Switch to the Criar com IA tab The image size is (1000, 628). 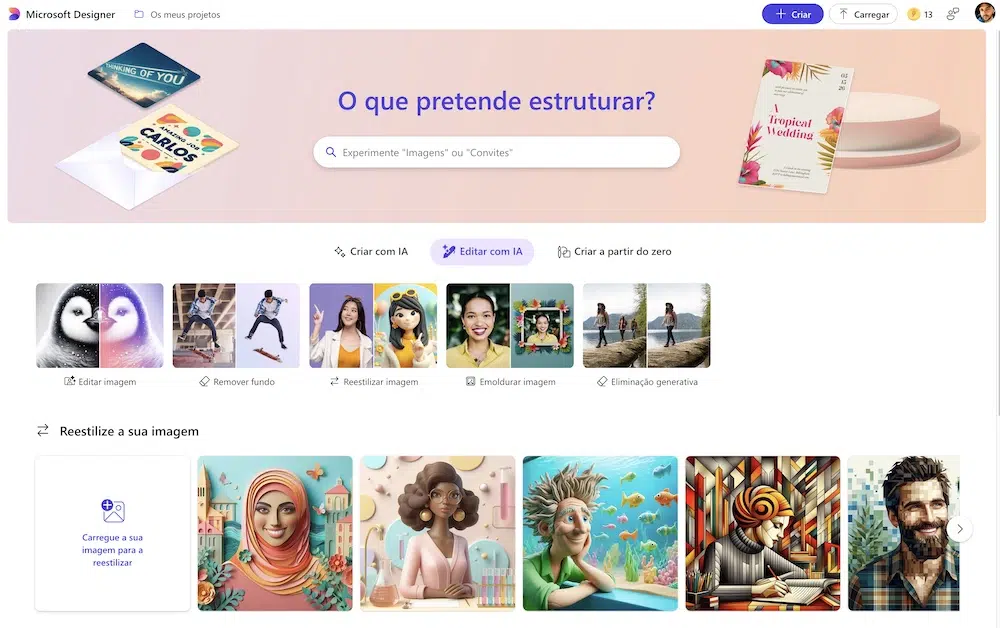tap(371, 251)
